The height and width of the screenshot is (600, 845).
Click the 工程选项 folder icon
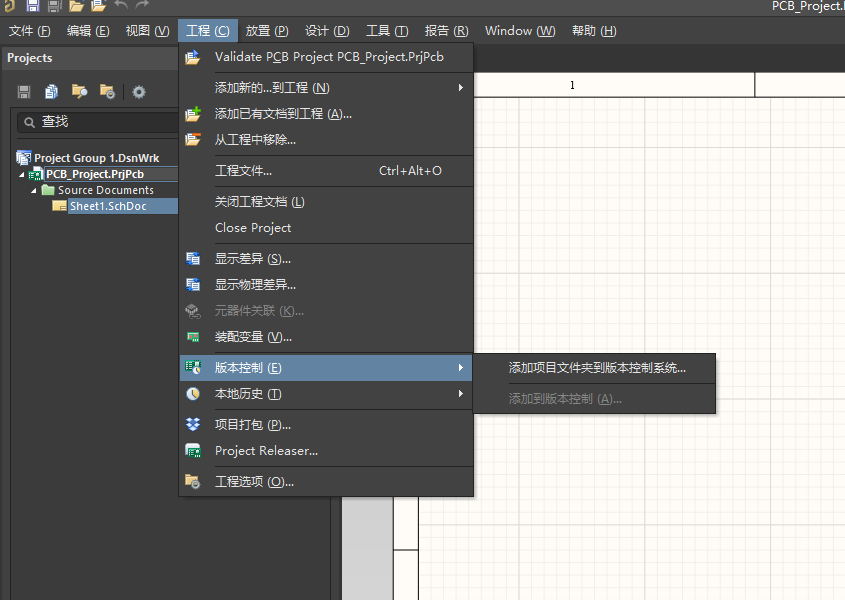pos(192,481)
